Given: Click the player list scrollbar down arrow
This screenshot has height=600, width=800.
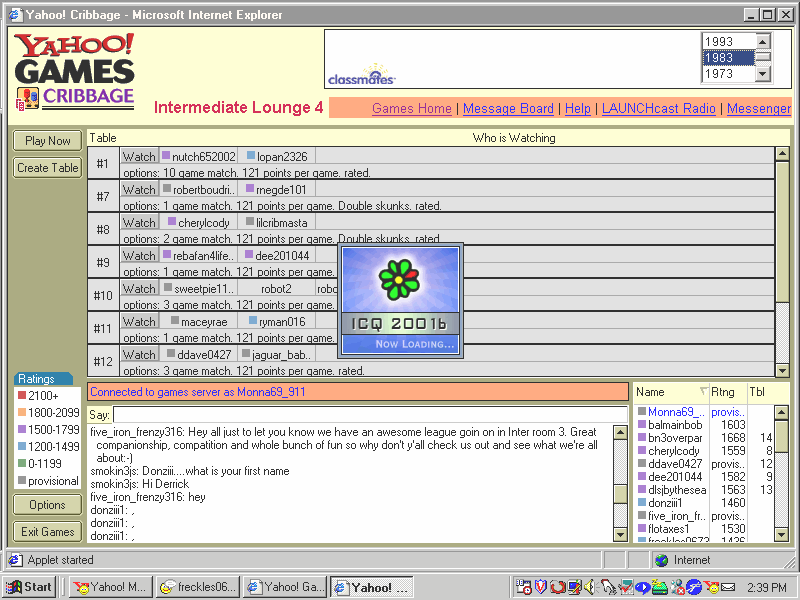Looking at the screenshot, I should [x=781, y=535].
